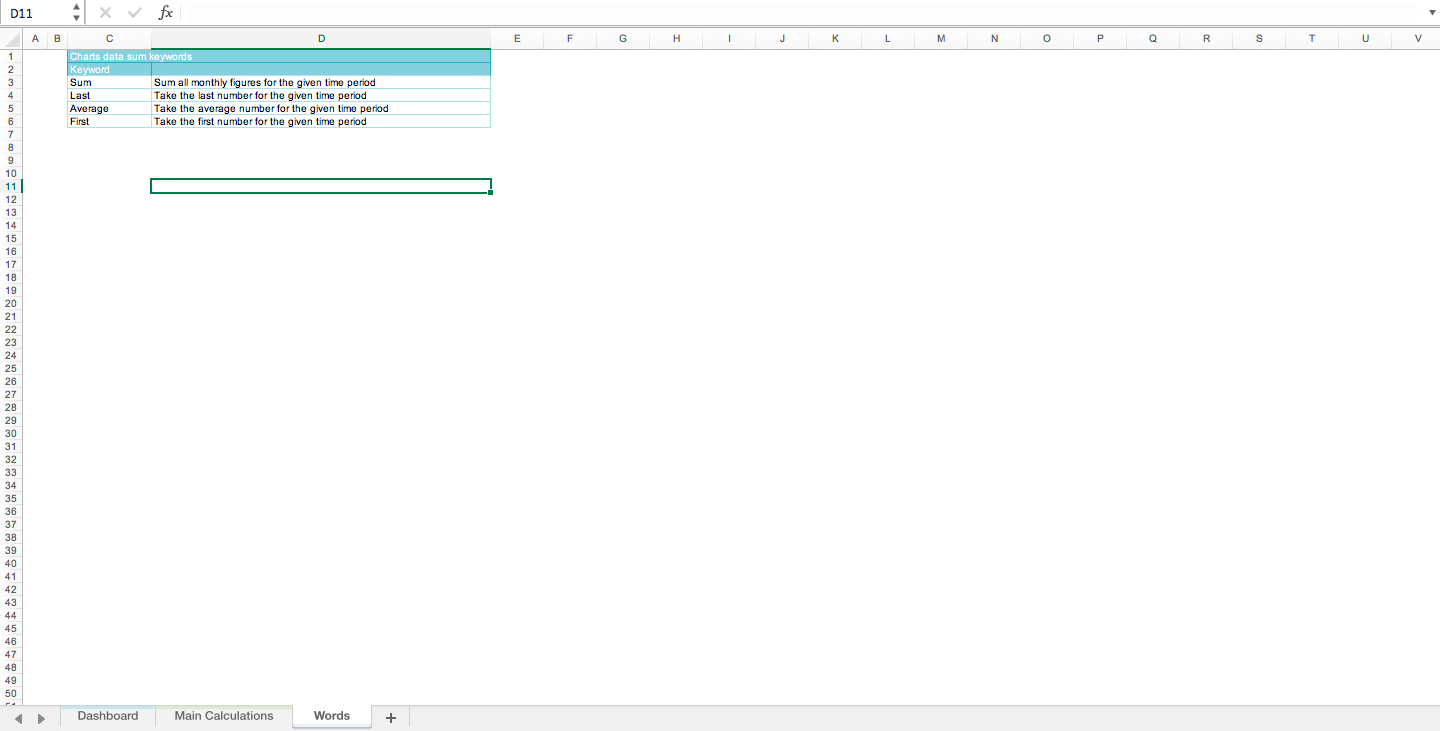The image size is (1440, 731).
Task: Click the 'First' keyword cell
Action: click(x=109, y=121)
